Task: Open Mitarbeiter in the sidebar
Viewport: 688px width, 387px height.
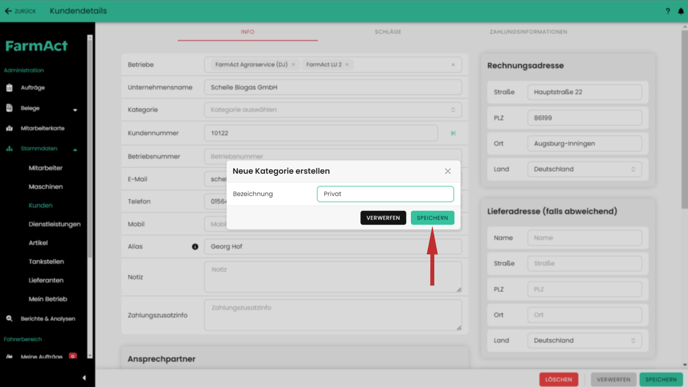Action: tap(46, 168)
